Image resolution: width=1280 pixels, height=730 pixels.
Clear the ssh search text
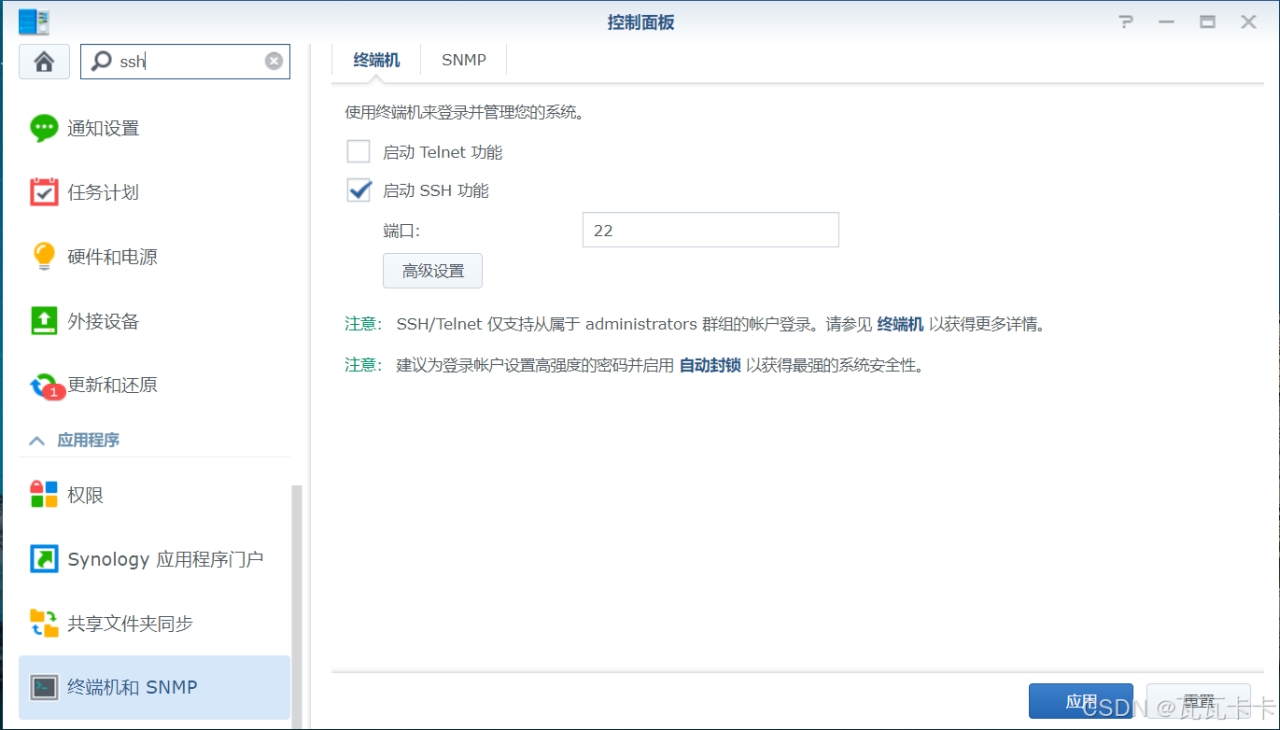(x=273, y=61)
